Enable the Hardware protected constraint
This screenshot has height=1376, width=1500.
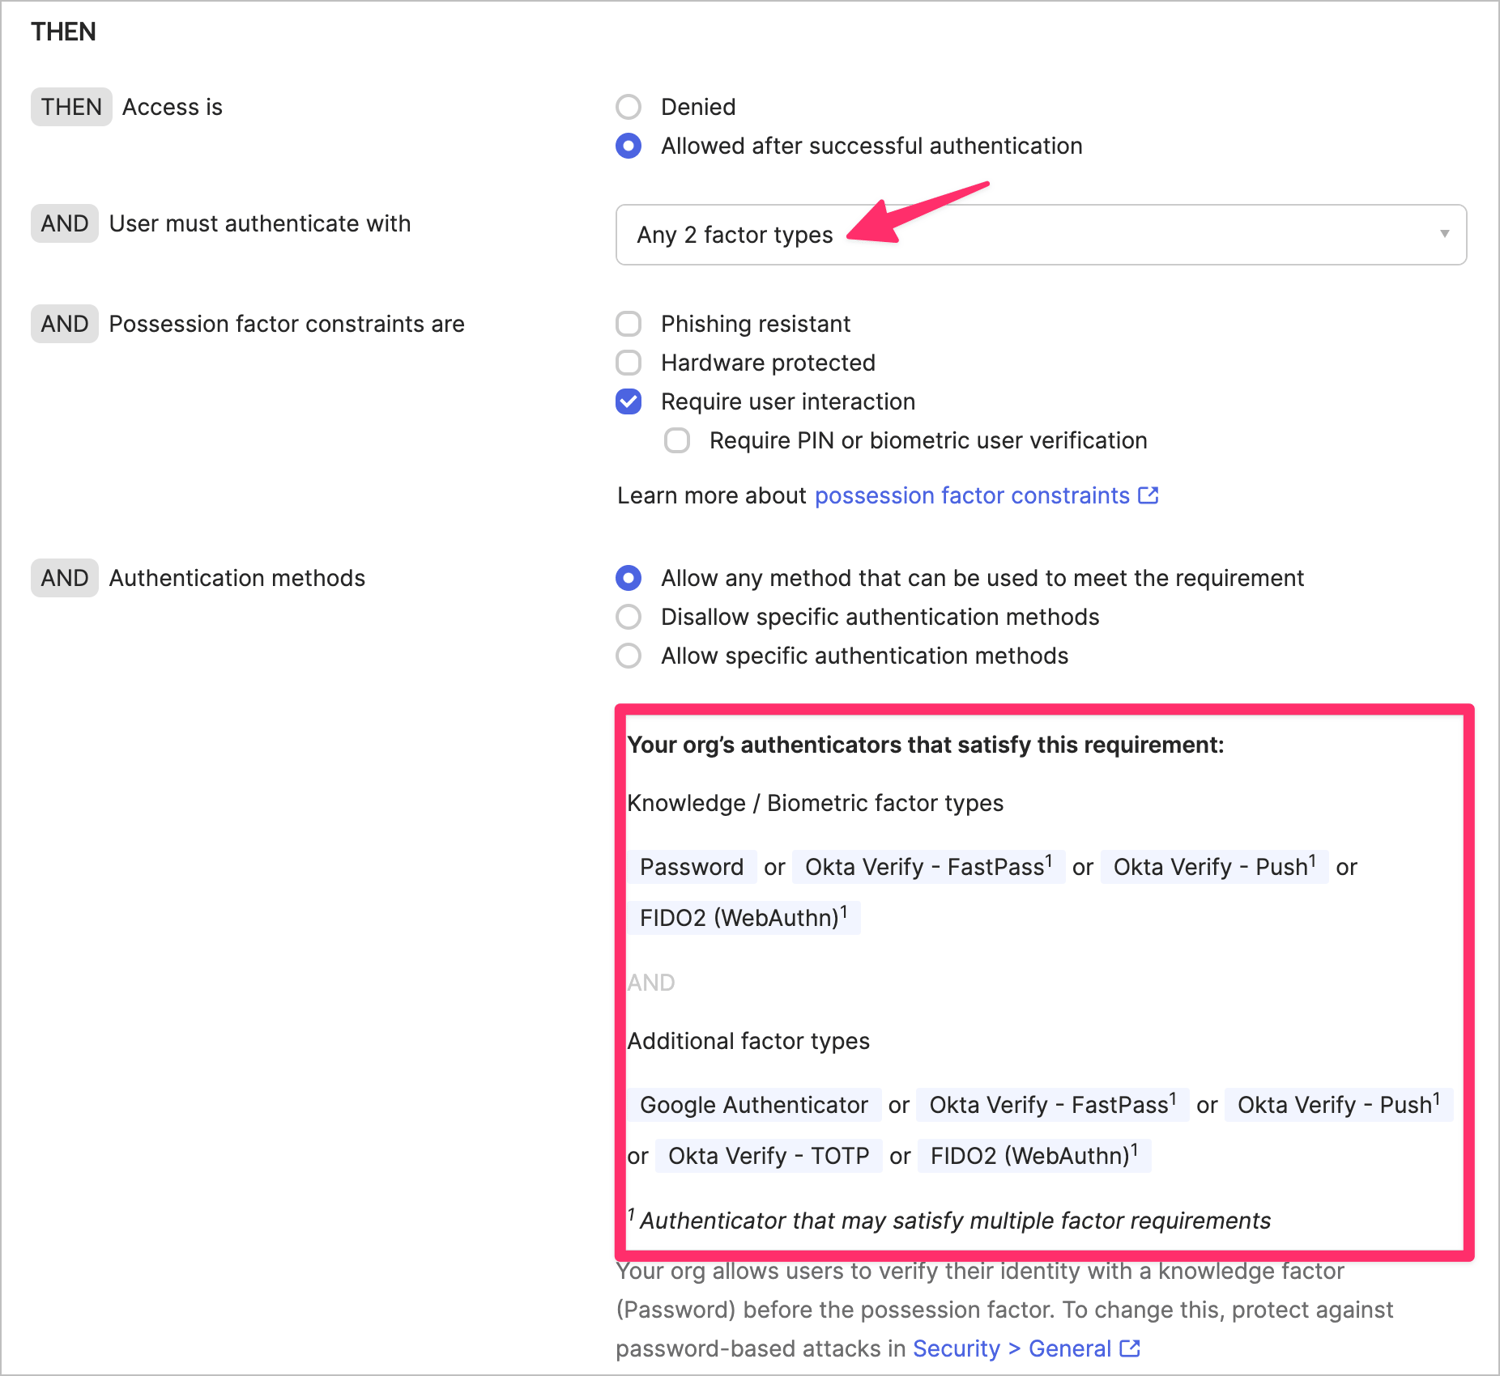coord(628,362)
